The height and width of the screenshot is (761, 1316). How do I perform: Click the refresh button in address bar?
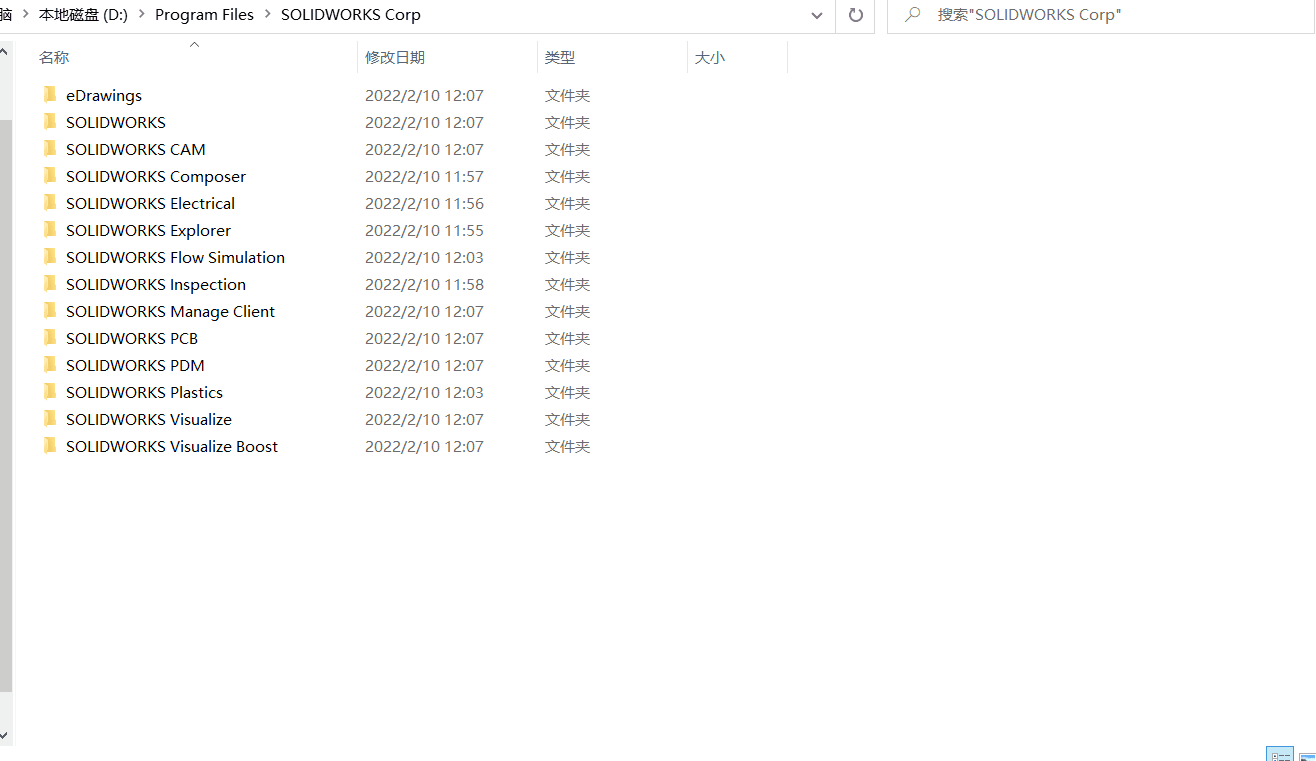[855, 15]
